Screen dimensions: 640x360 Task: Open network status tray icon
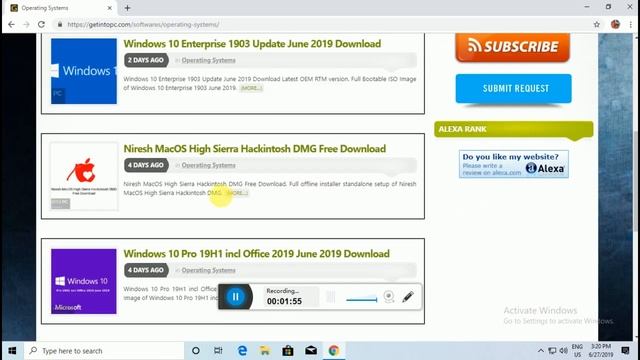click(552, 351)
